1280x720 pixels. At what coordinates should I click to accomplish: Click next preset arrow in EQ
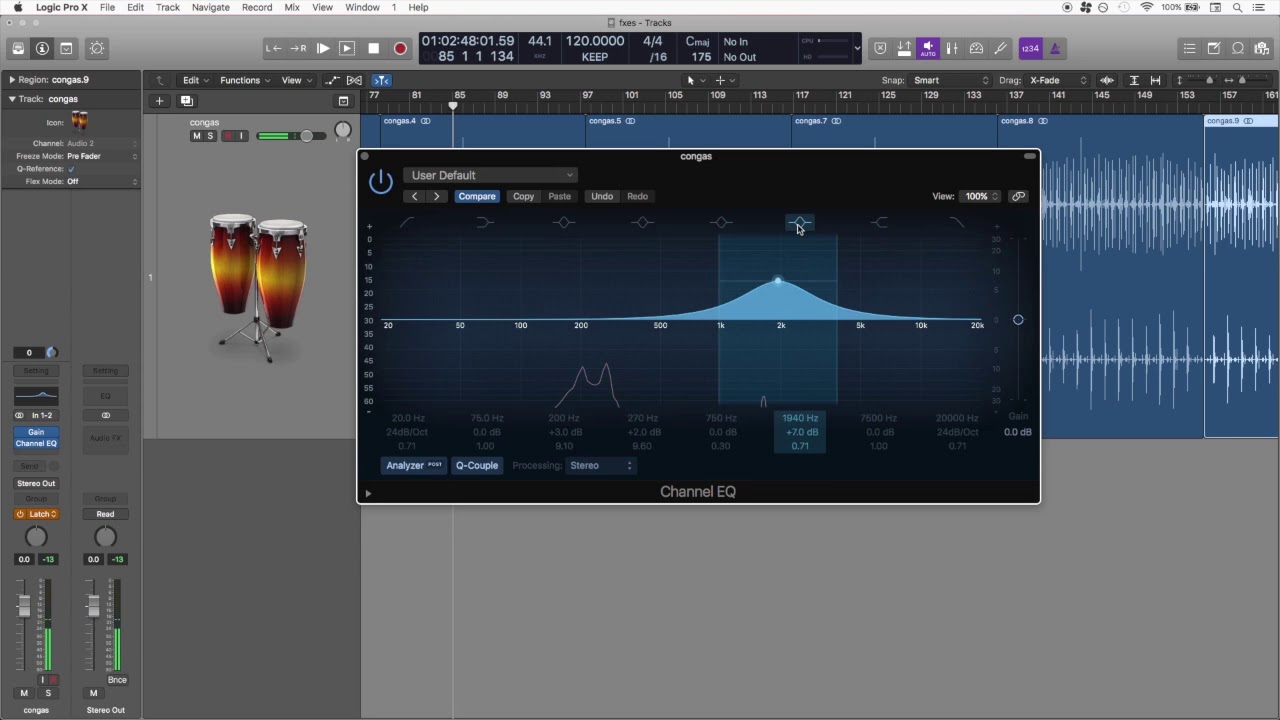click(x=437, y=196)
